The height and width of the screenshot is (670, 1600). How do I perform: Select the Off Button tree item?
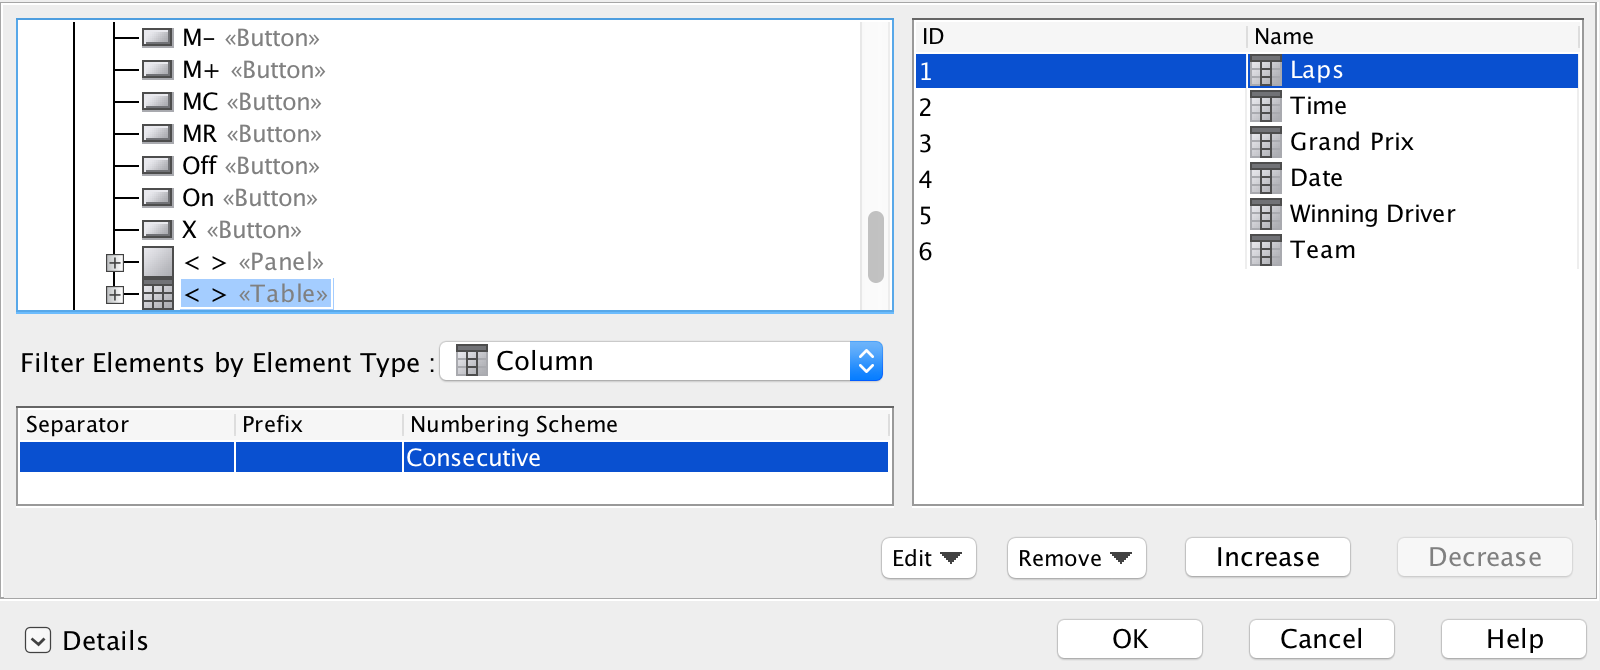[x=250, y=166]
